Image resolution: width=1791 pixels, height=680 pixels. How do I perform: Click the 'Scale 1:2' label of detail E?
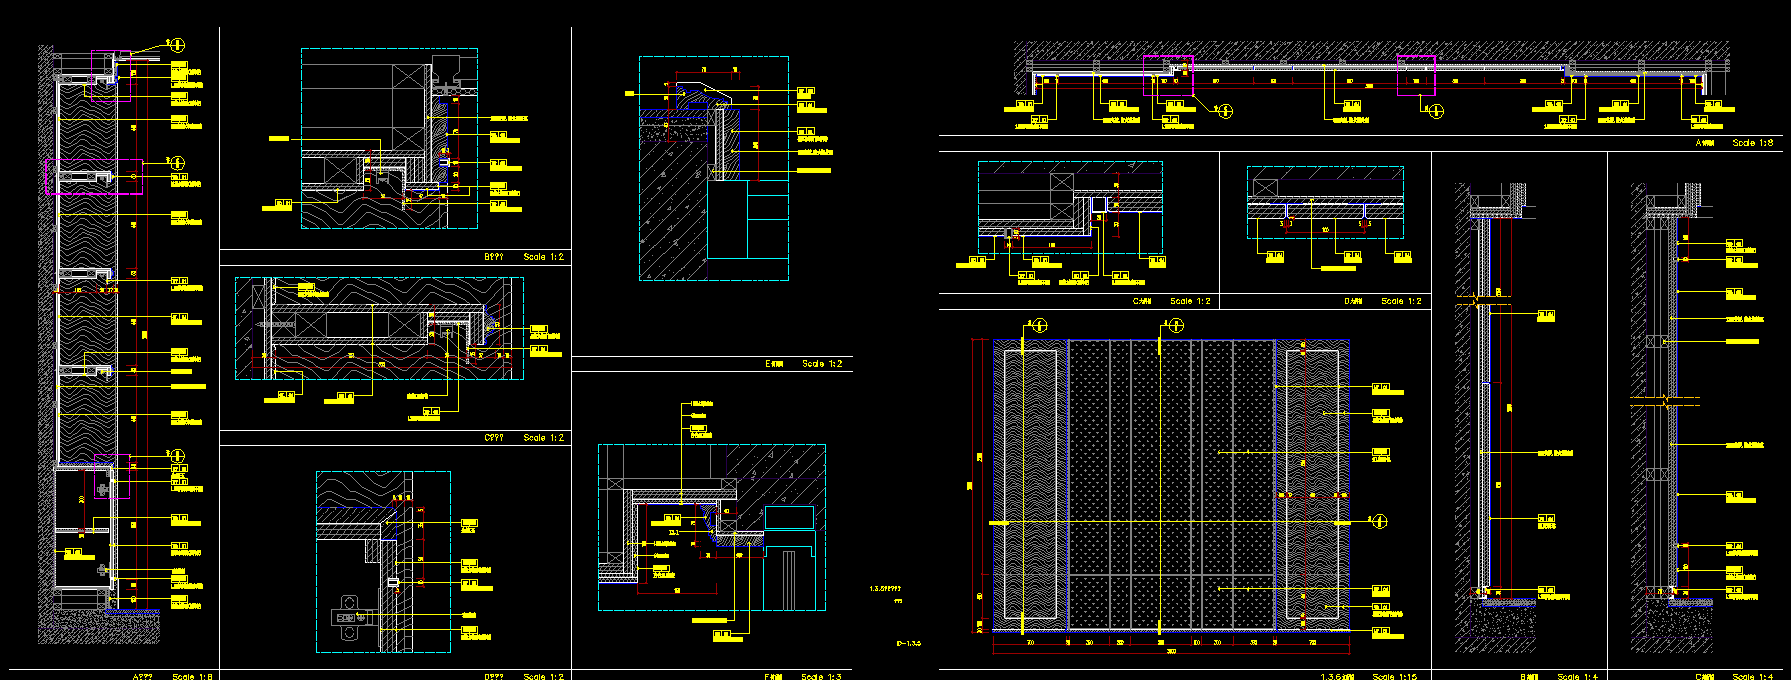coord(822,364)
